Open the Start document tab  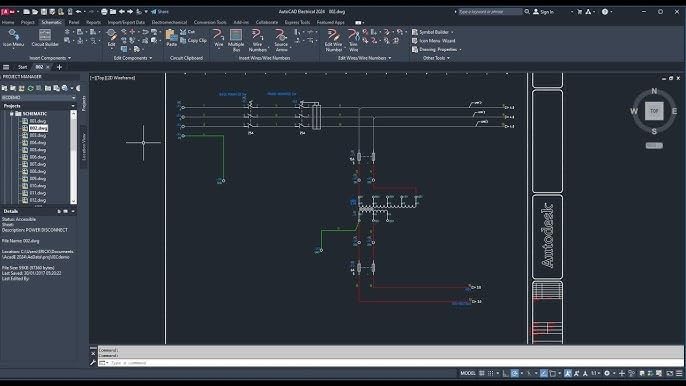pos(22,67)
